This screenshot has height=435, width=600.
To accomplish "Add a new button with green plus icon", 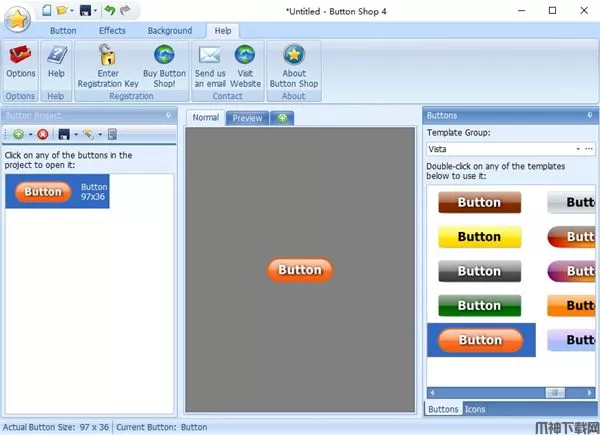I will pos(18,134).
